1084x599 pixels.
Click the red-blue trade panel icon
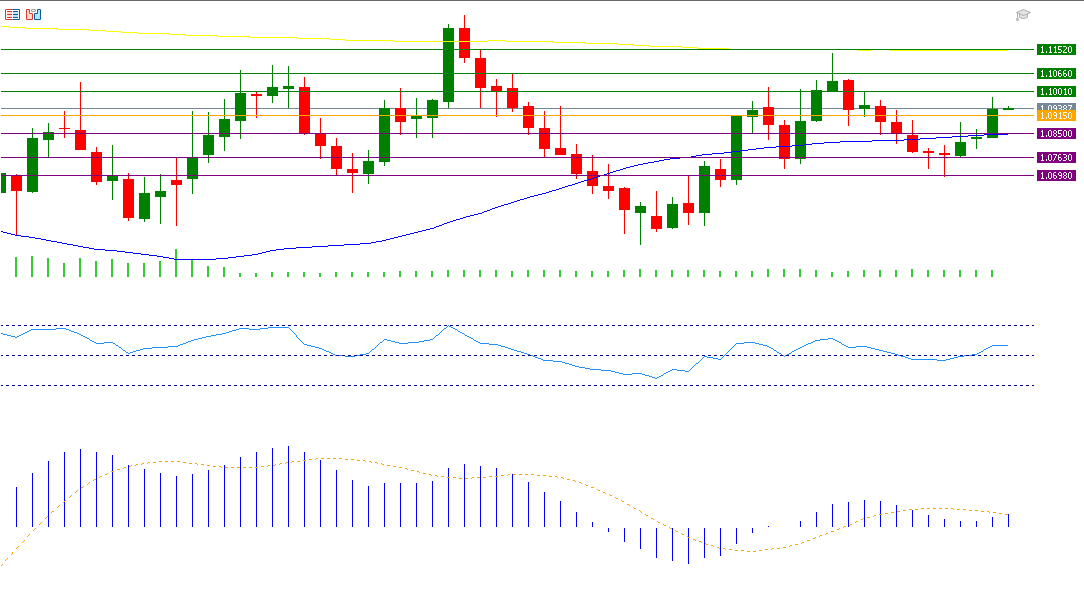34,14
